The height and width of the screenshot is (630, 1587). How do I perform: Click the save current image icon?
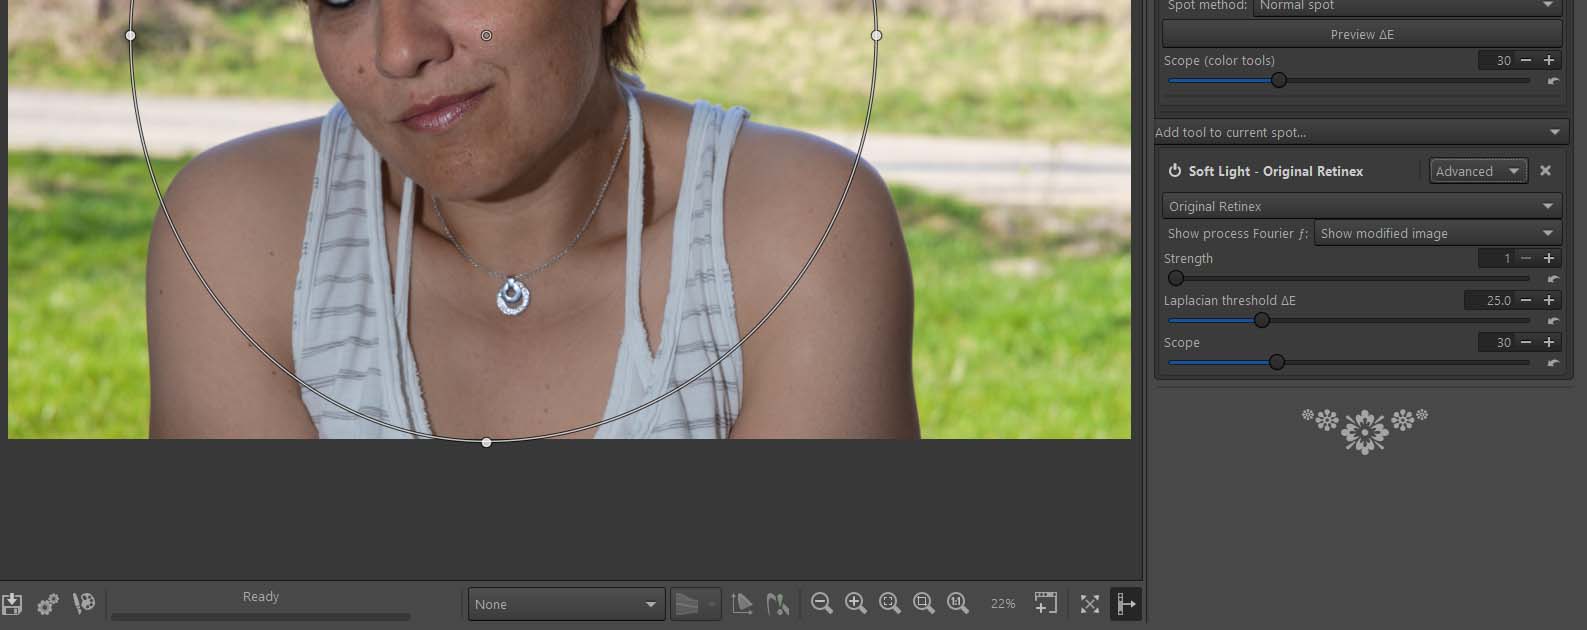[x=12, y=604]
